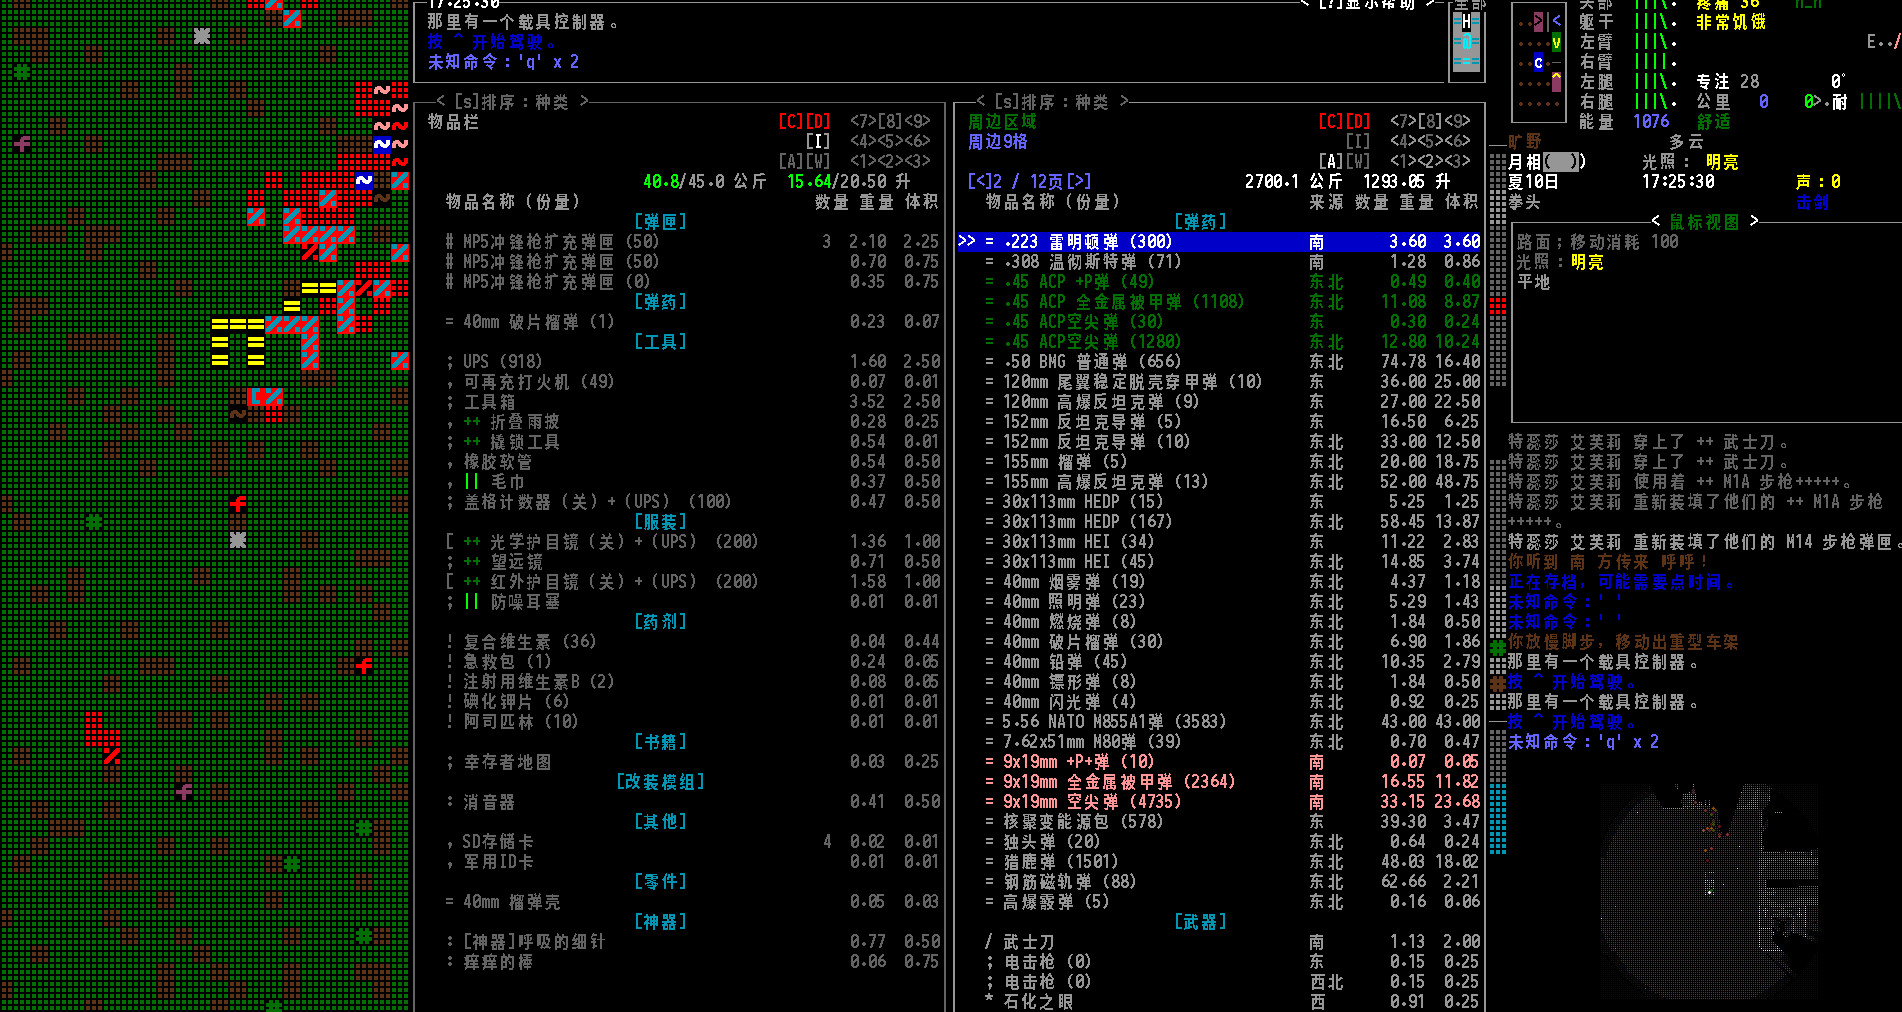Image resolution: width=1902 pixels, height=1012 pixels.
Task: Click the 鼠标视图 panel header
Action: click(1705, 222)
